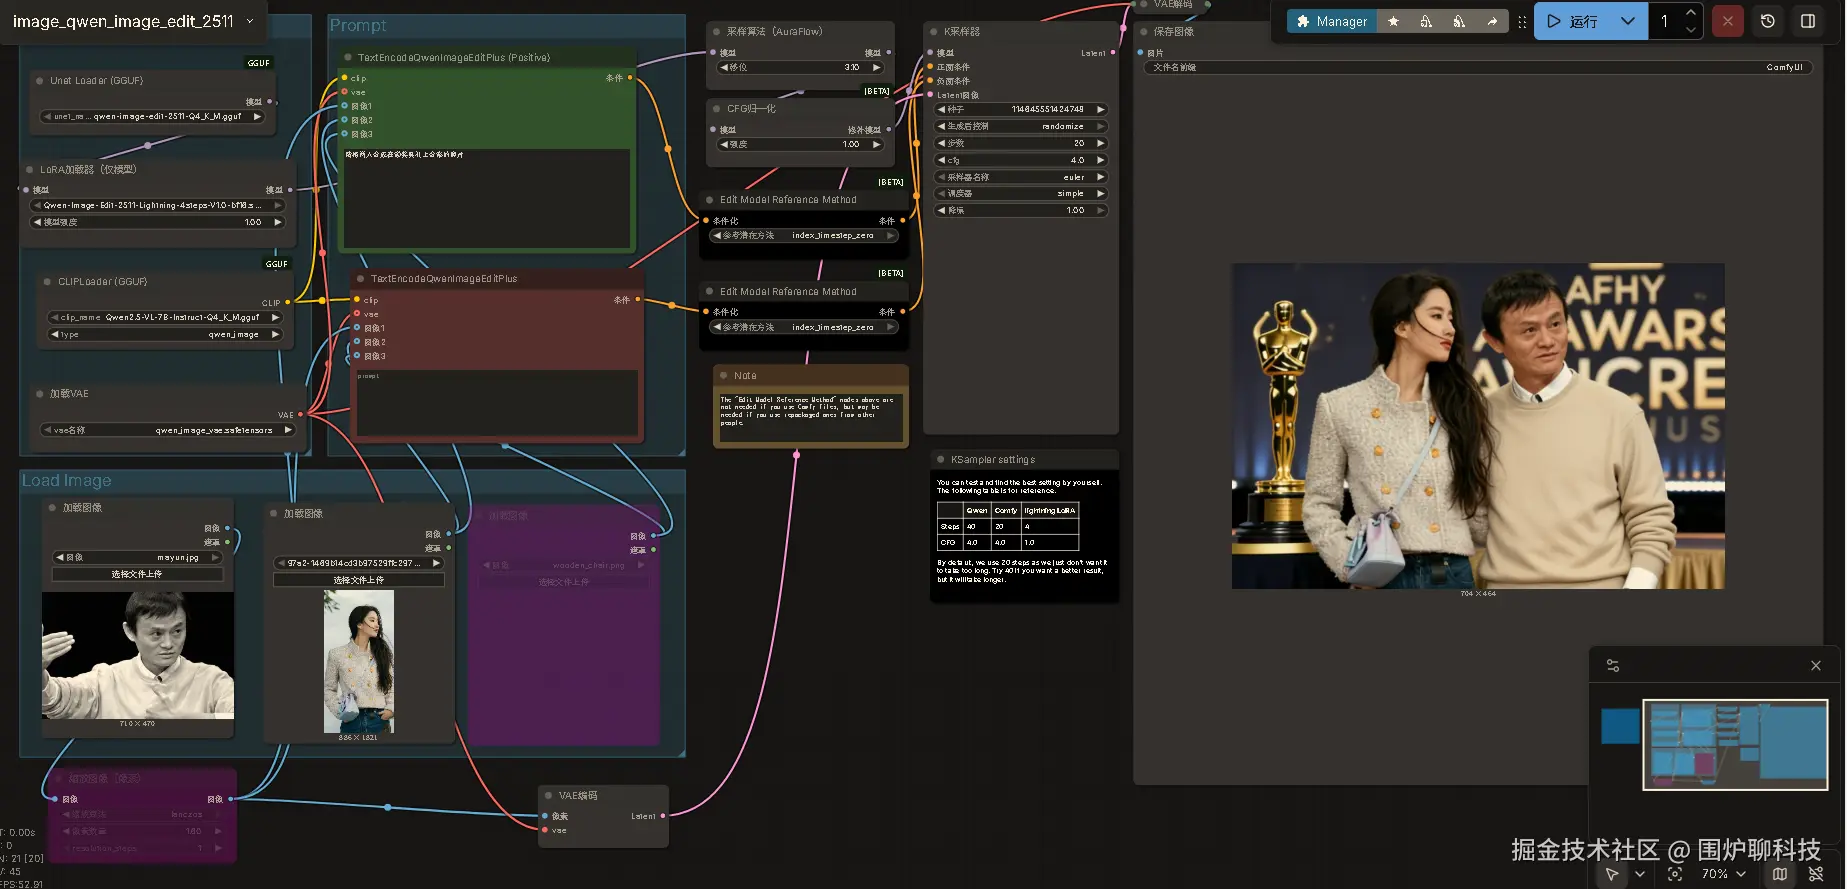Click the Load Image group title
Screen dimensions: 1847x889
tap(67, 480)
